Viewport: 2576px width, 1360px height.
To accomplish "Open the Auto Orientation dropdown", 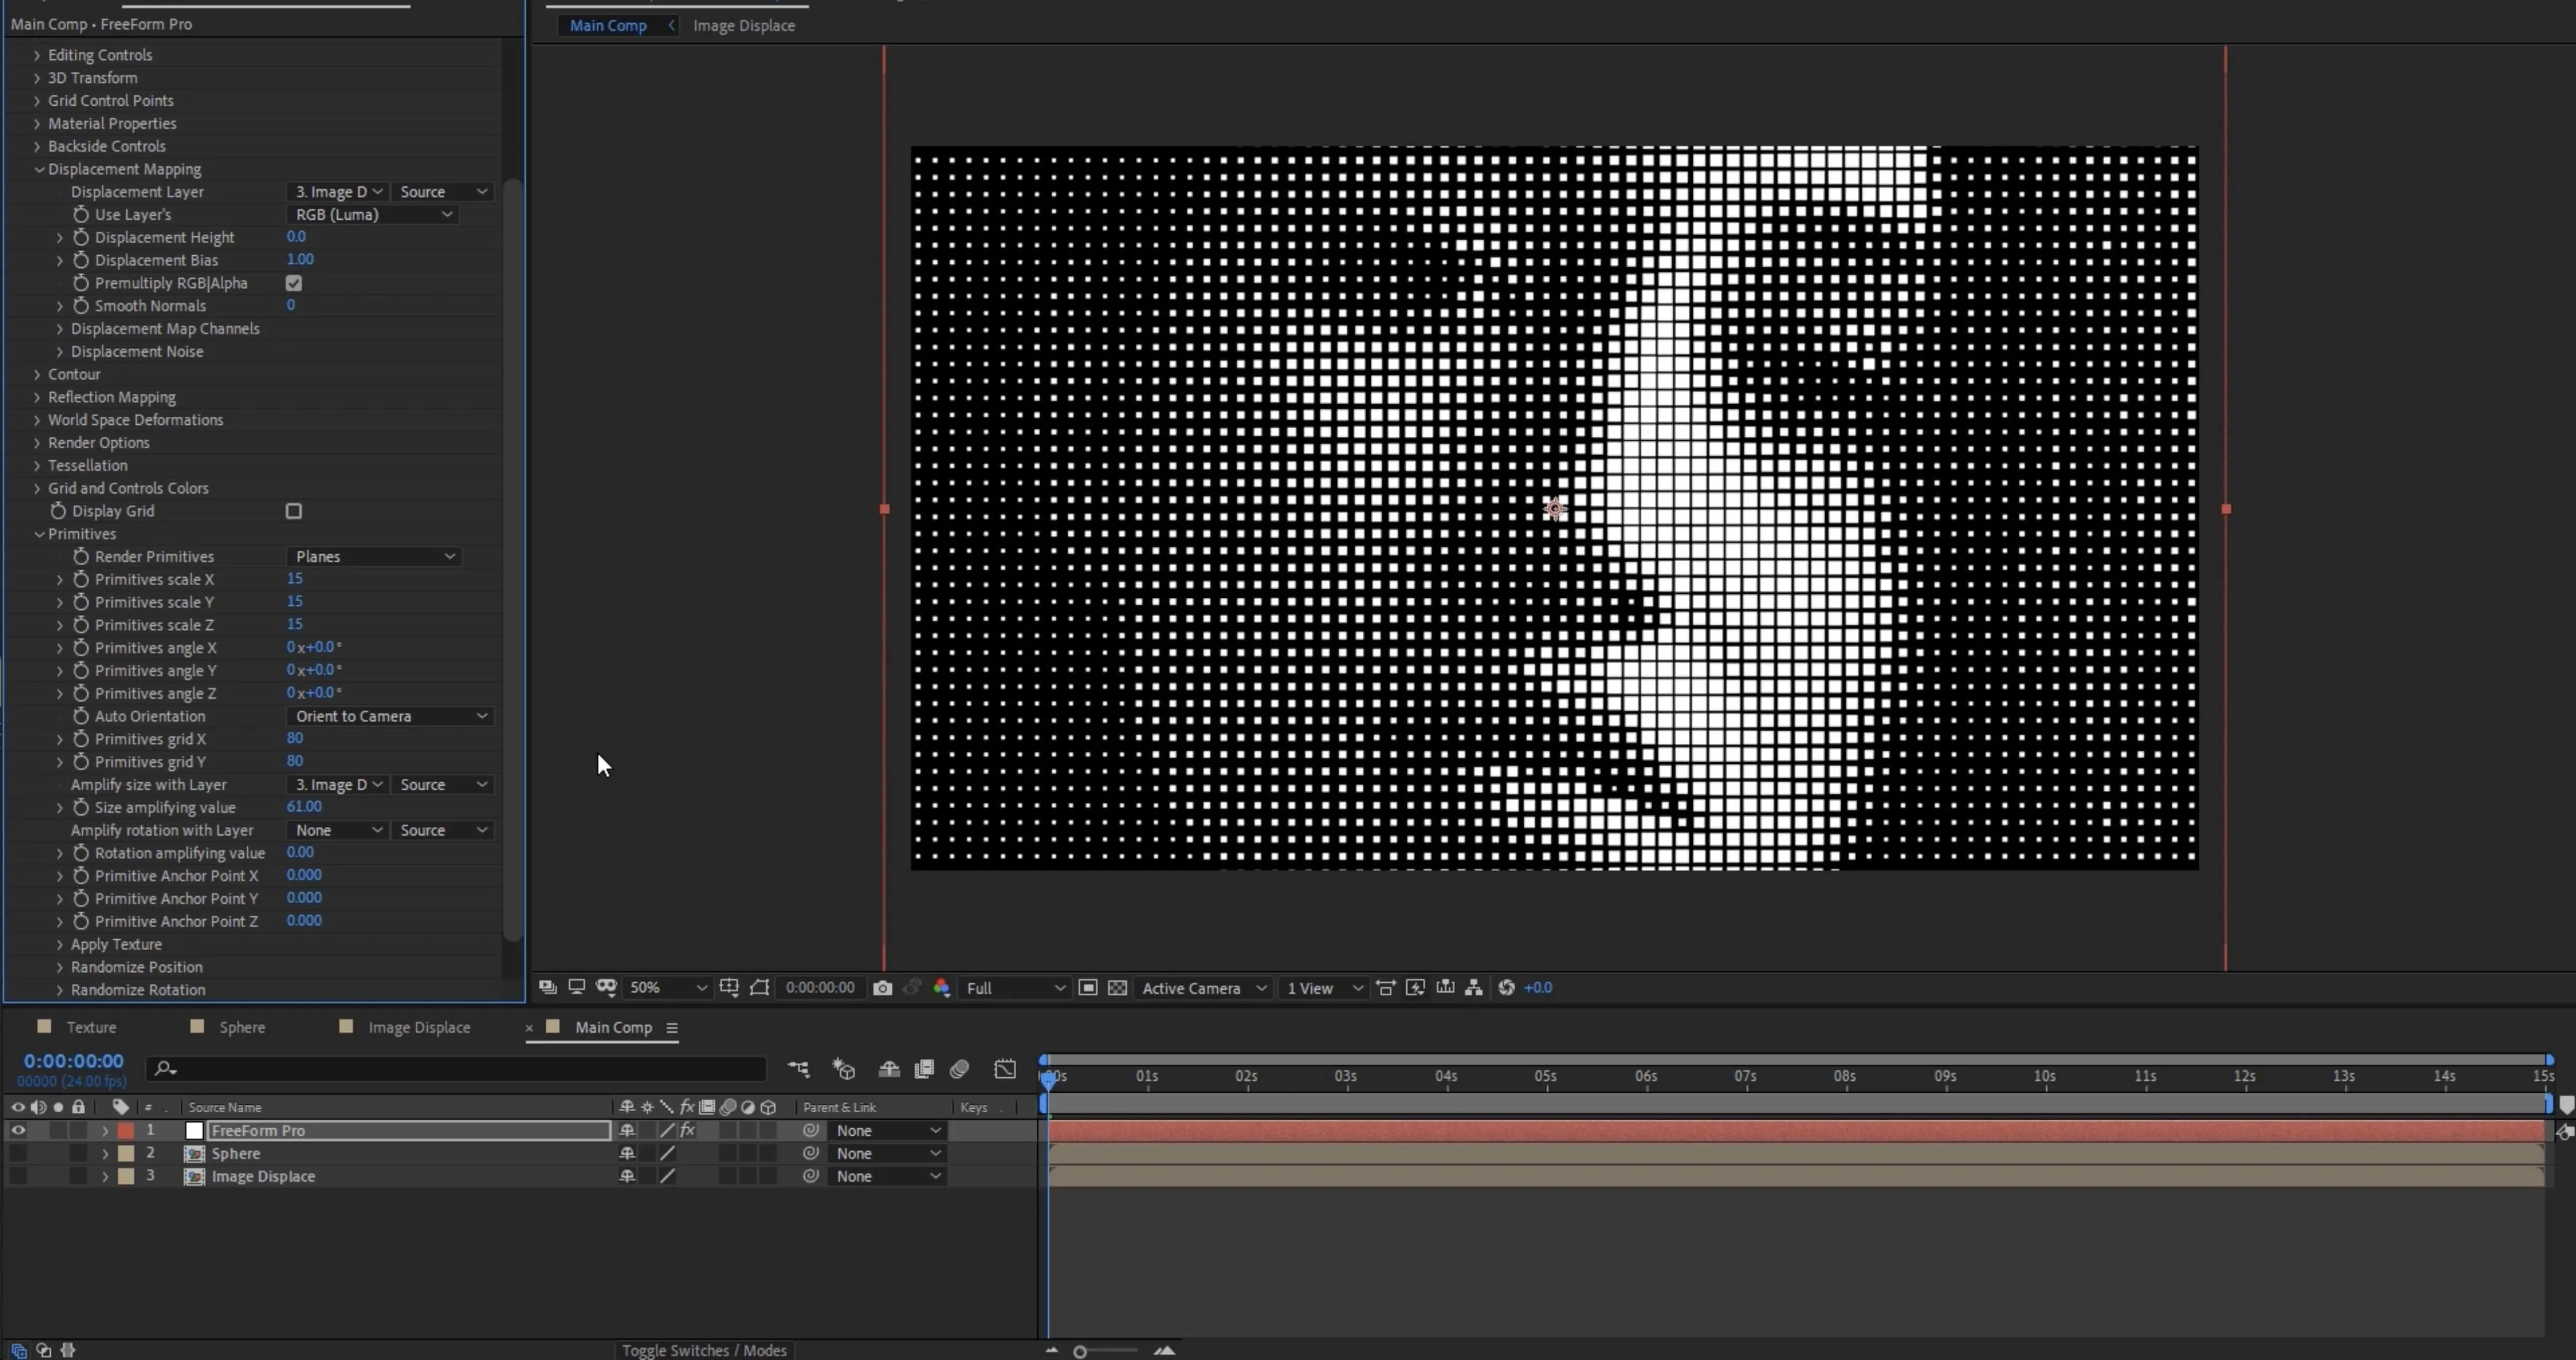I will [x=390, y=716].
